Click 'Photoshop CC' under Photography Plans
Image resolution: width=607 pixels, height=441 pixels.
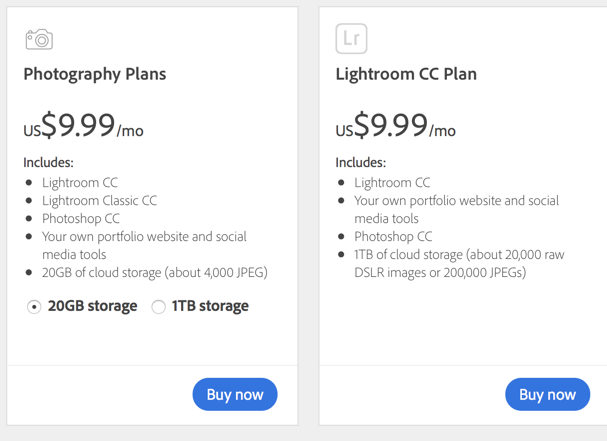click(81, 218)
